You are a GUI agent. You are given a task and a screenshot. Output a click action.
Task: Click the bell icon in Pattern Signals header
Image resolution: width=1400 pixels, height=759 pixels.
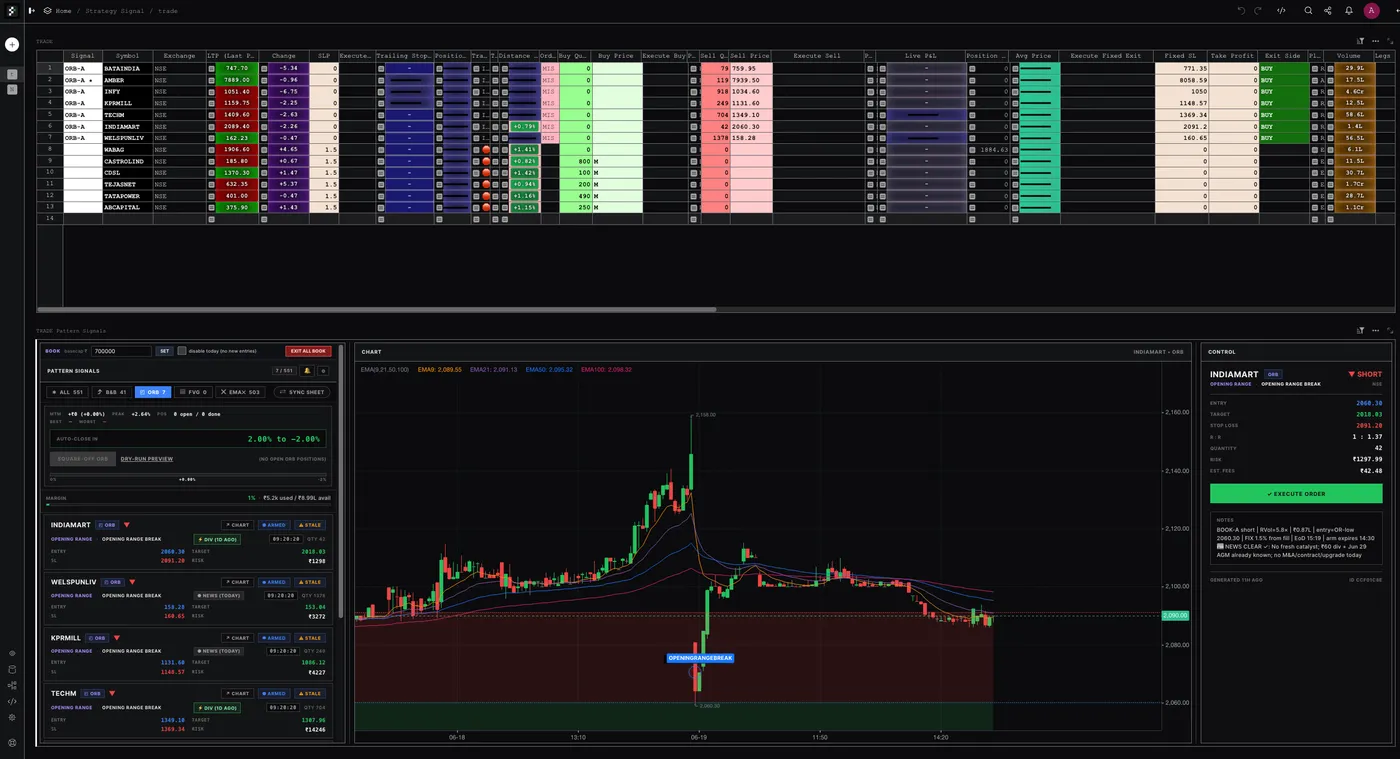[x=307, y=371]
